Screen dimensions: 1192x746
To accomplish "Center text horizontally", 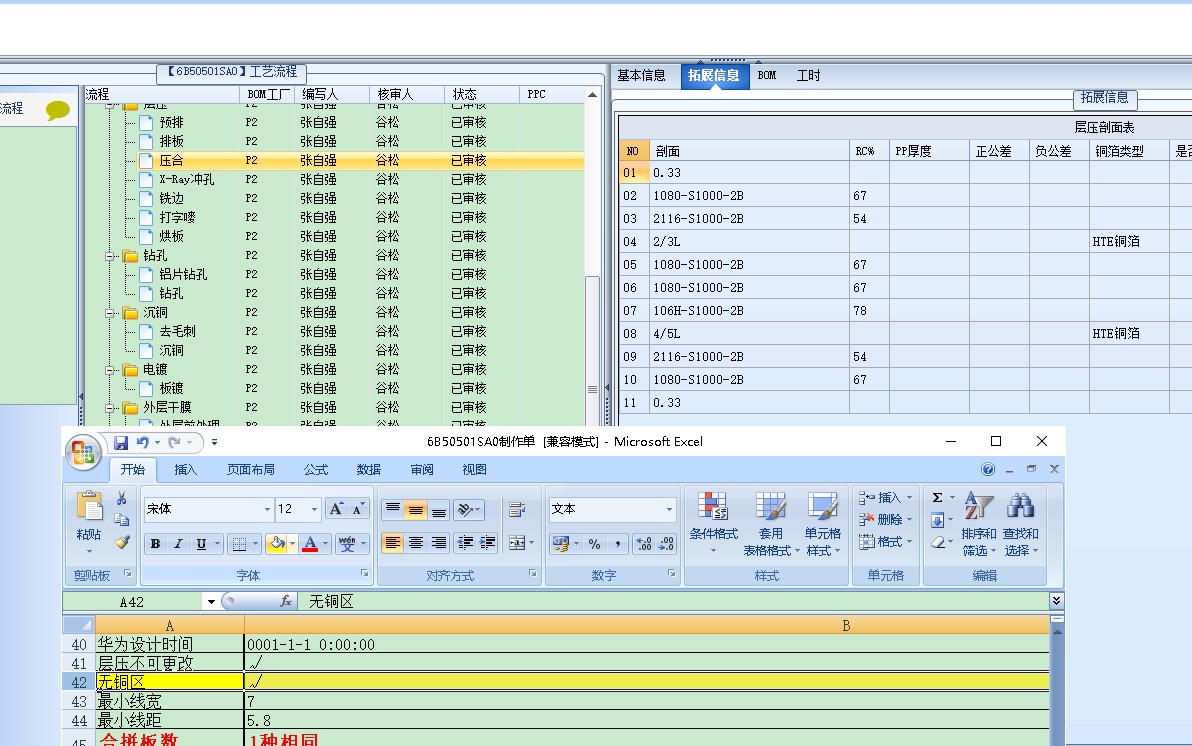I will [x=416, y=543].
